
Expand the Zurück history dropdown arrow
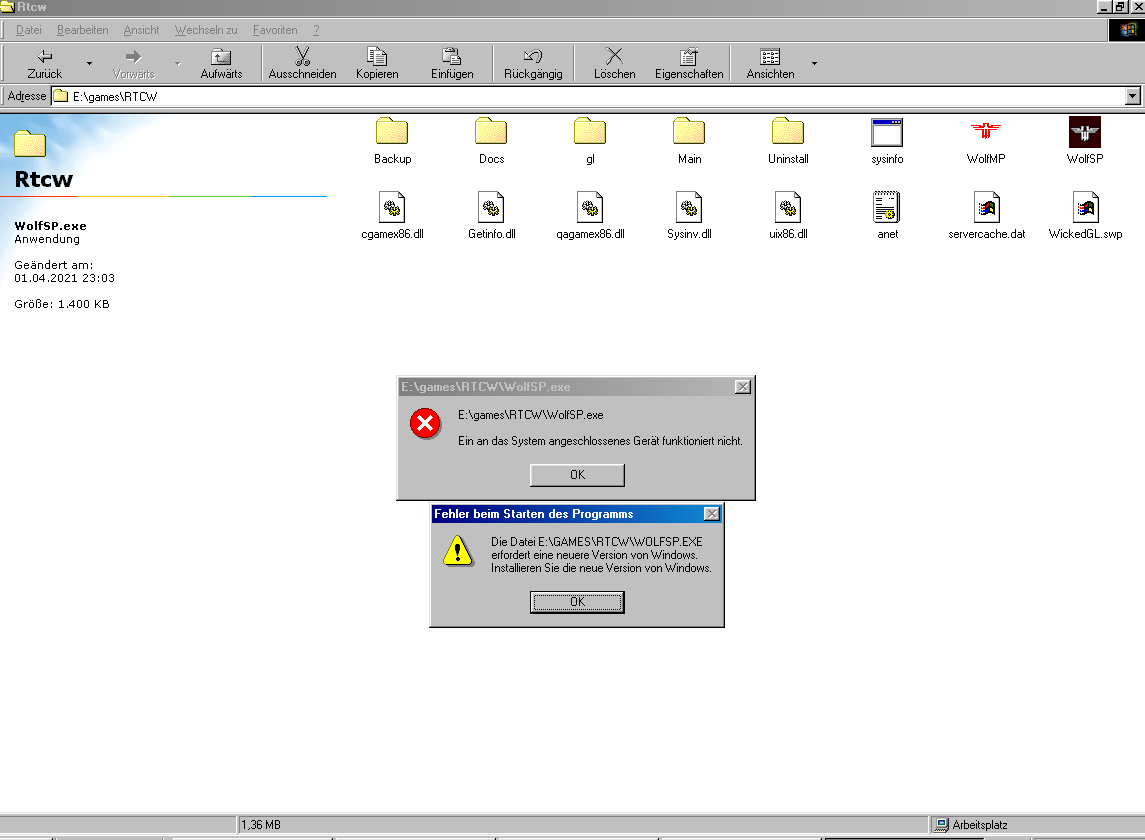point(89,64)
